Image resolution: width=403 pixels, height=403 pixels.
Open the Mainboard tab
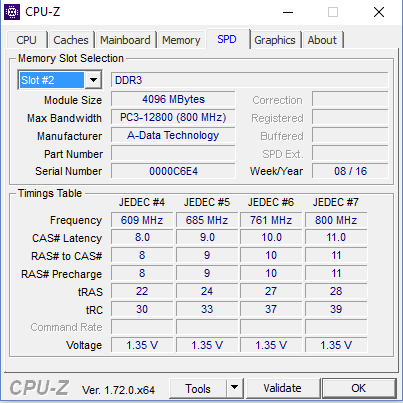125,40
